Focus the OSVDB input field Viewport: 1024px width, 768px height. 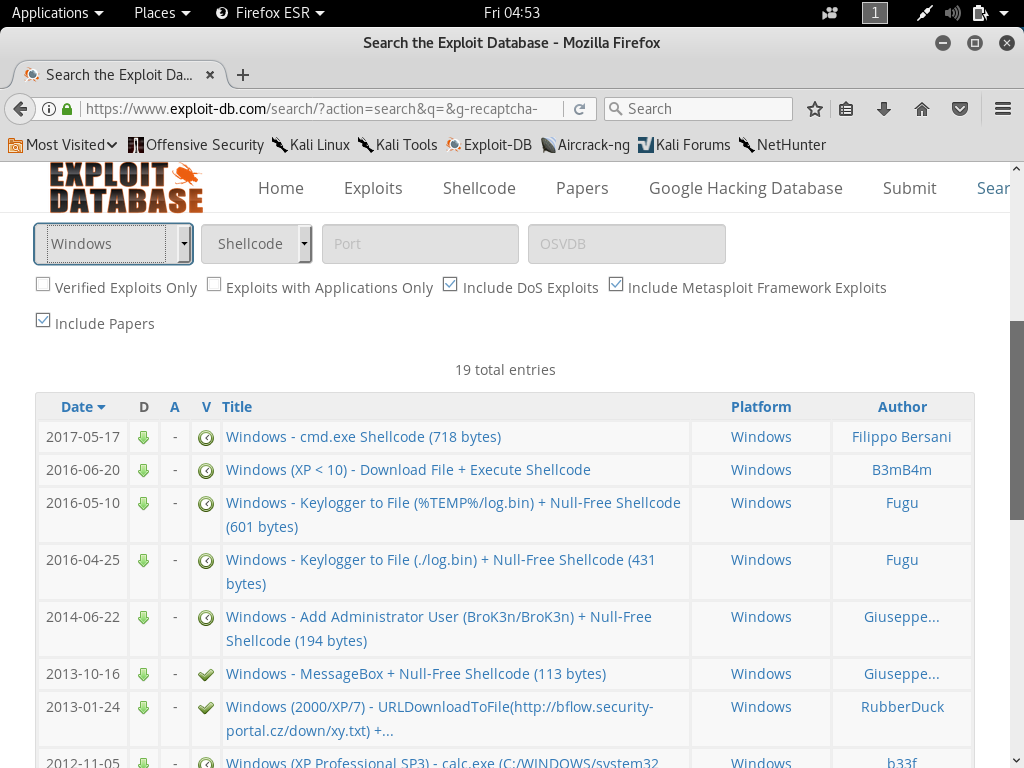pos(626,244)
